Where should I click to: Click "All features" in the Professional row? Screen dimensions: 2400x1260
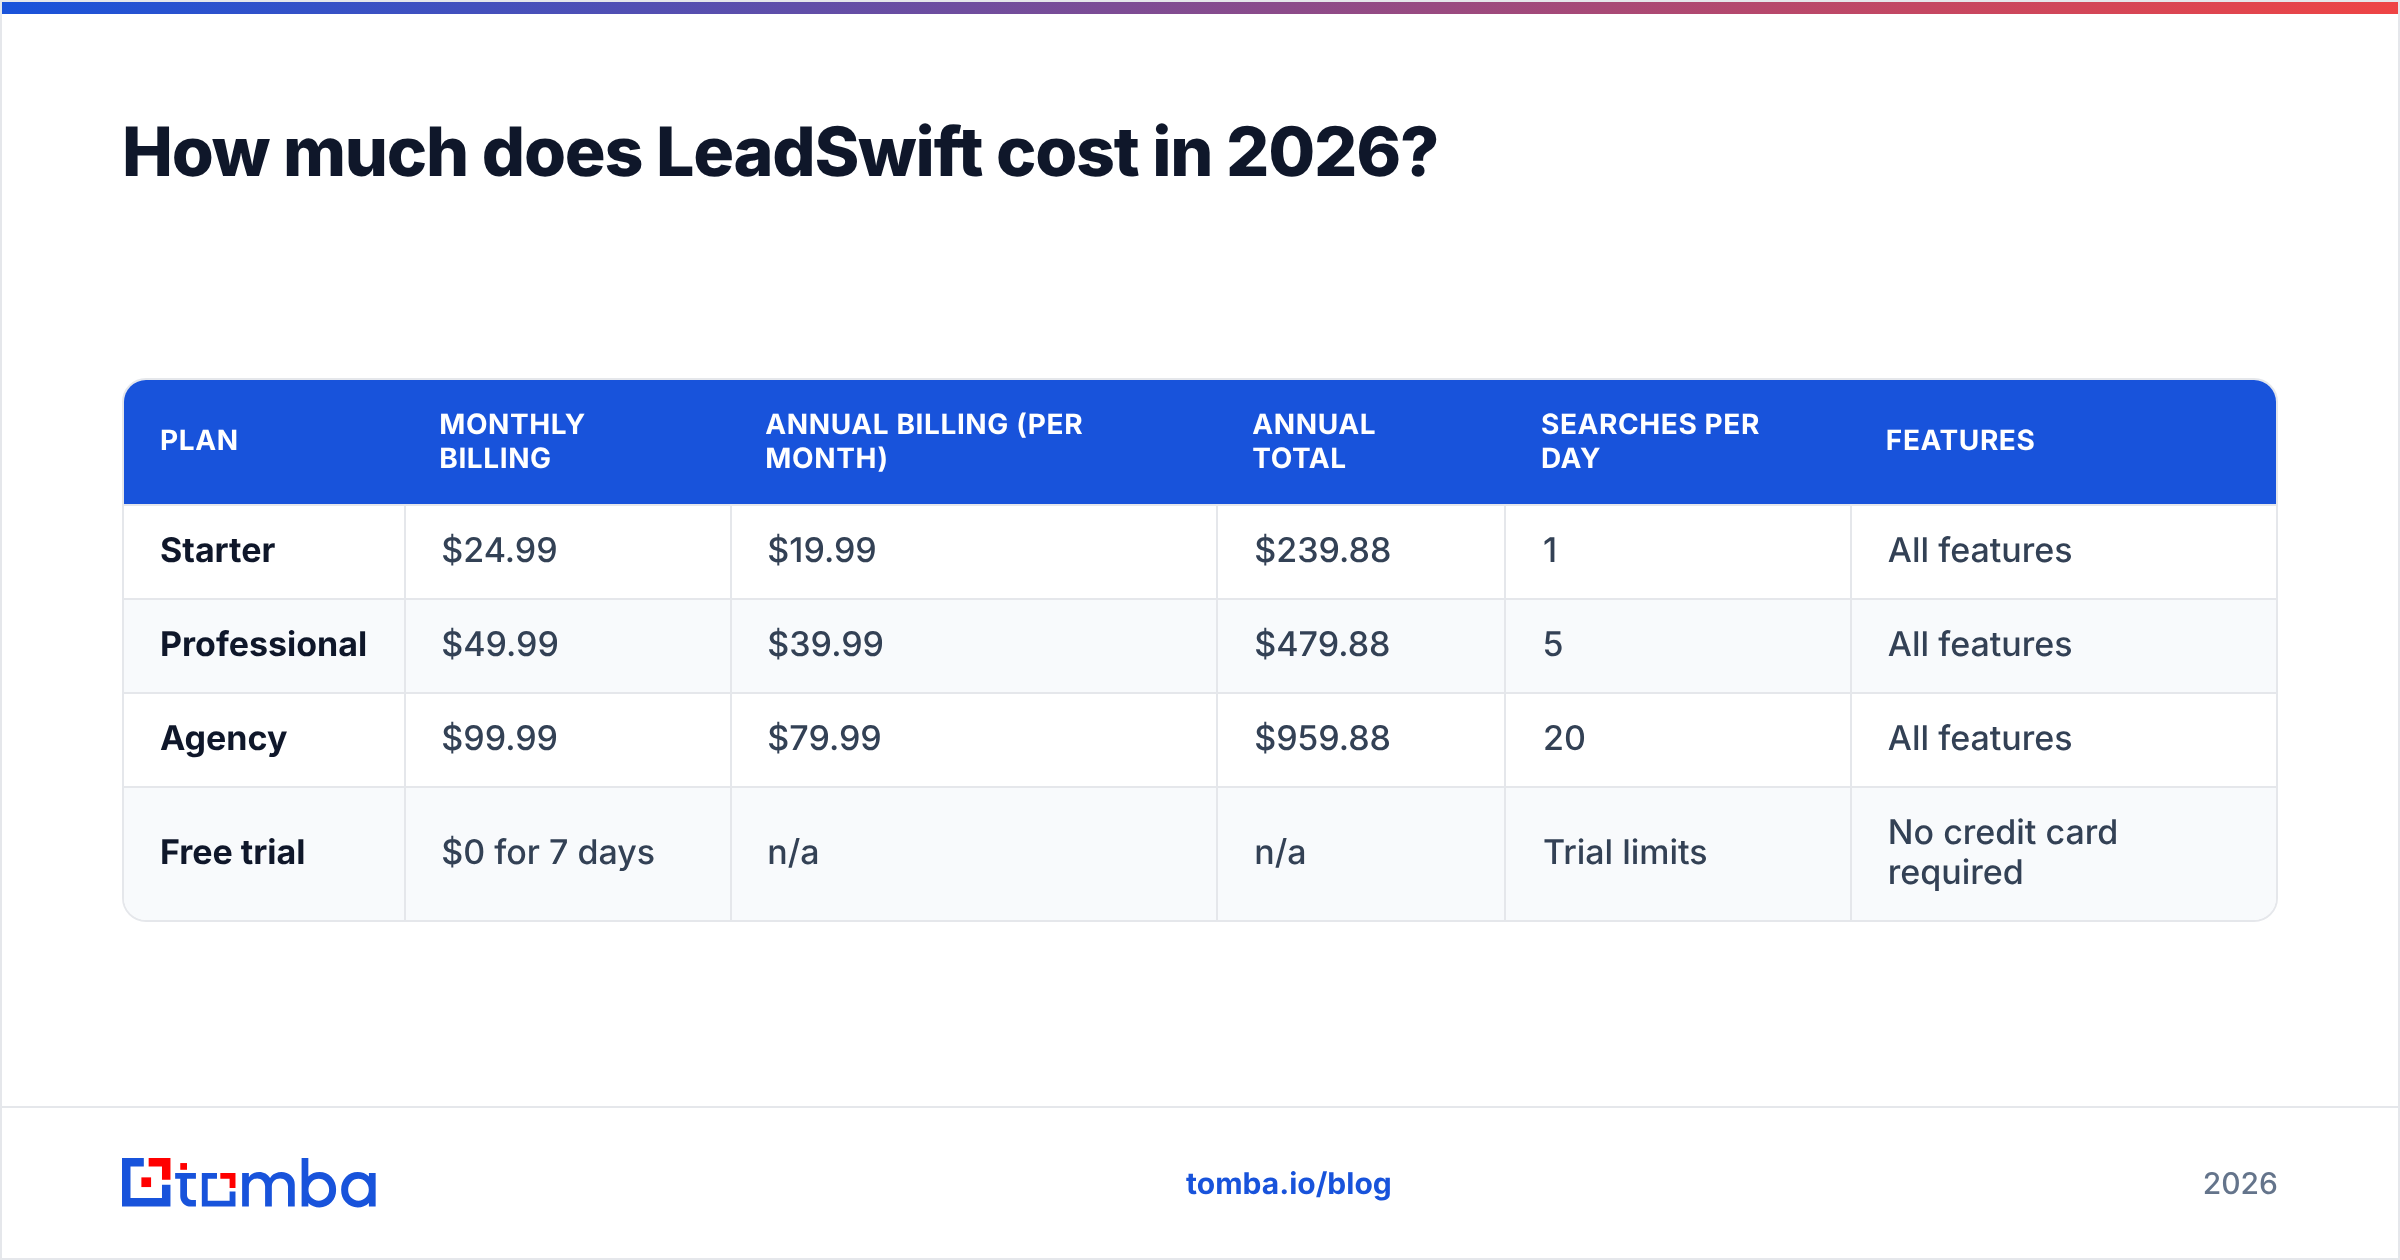pyautogui.click(x=1980, y=644)
